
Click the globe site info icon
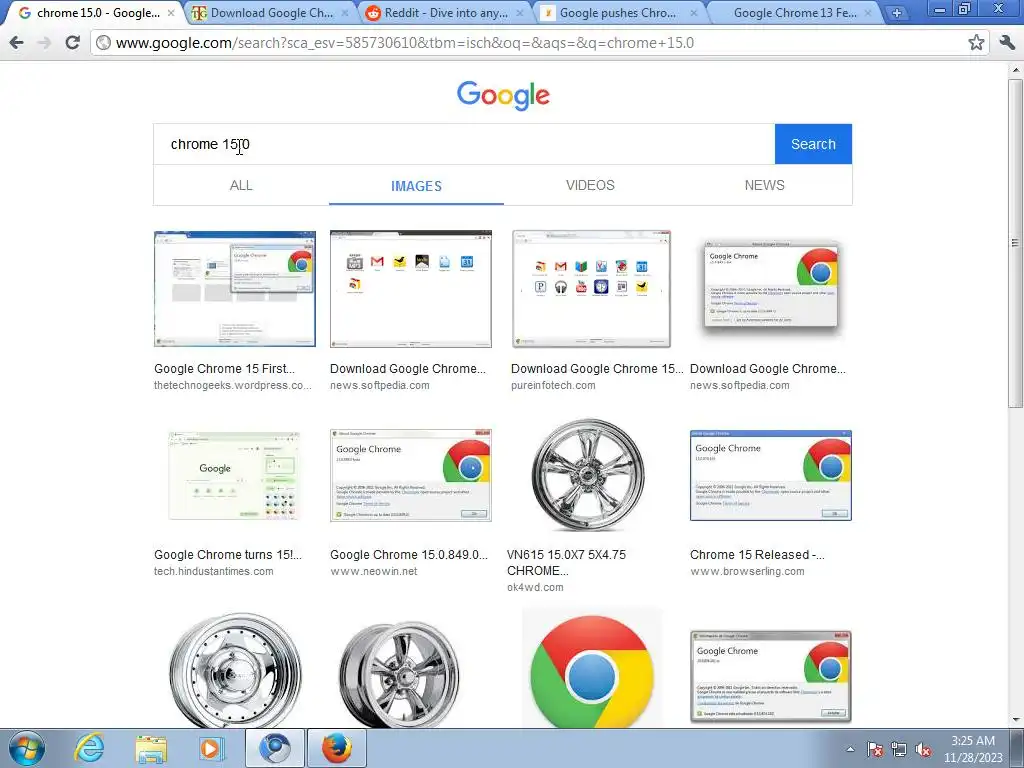click(x=103, y=43)
